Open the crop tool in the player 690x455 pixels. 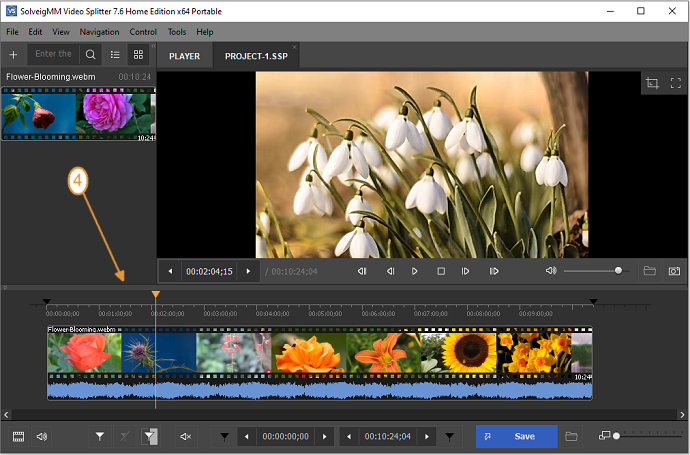pos(652,83)
